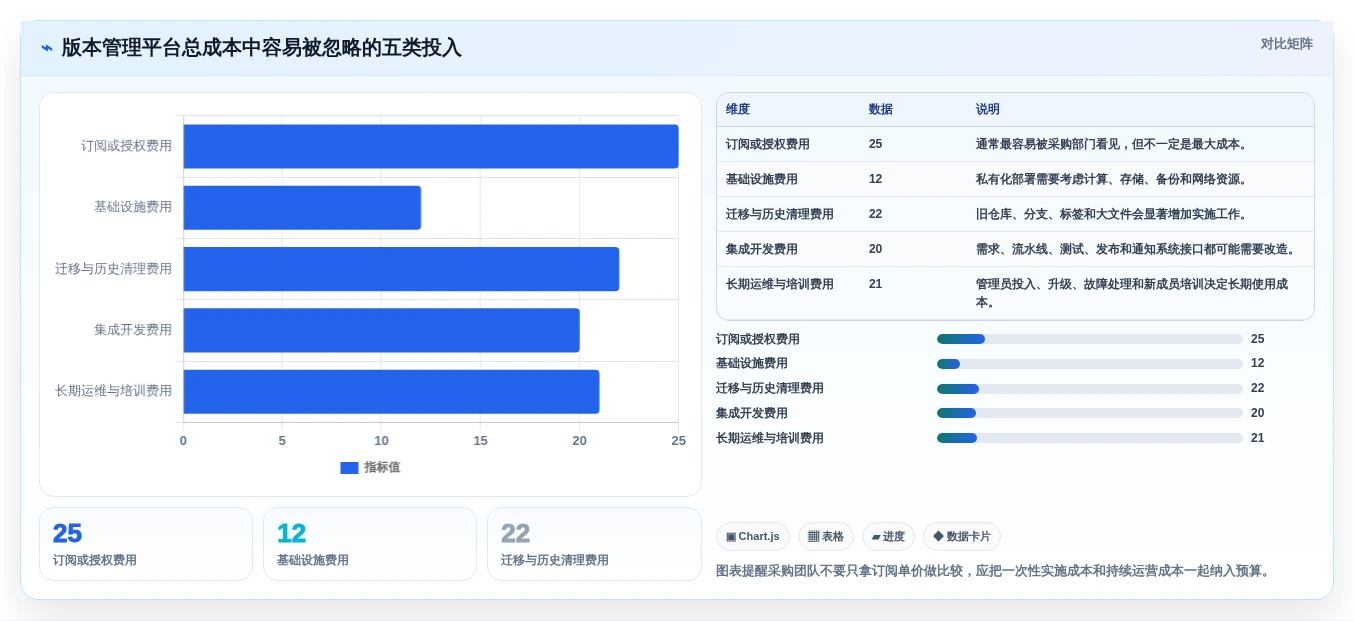Screen dimensions: 1354x621
Task: Click the 迁移与历史清理费用 progress bar
Action: pyautogui.click(x=1090, y=389)
